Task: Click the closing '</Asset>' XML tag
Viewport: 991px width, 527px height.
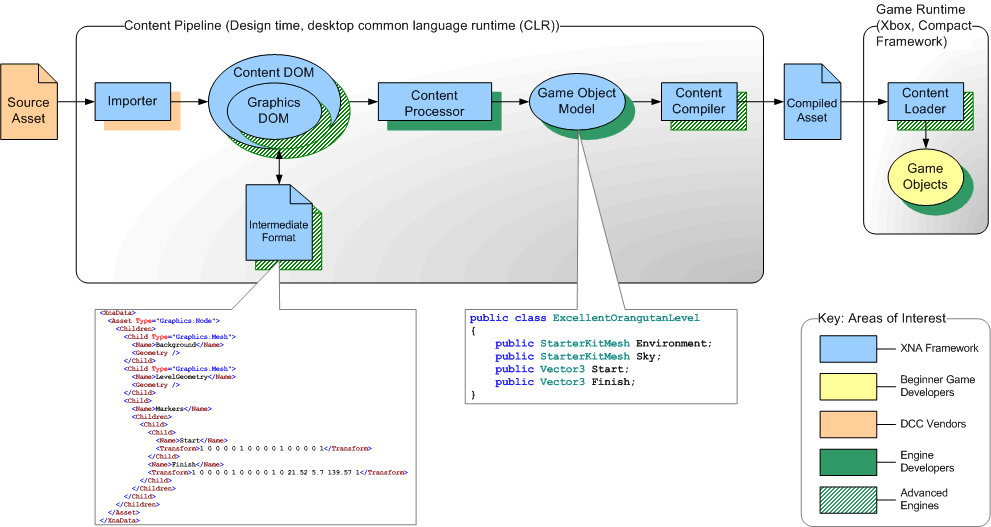Action: [122, 512]
